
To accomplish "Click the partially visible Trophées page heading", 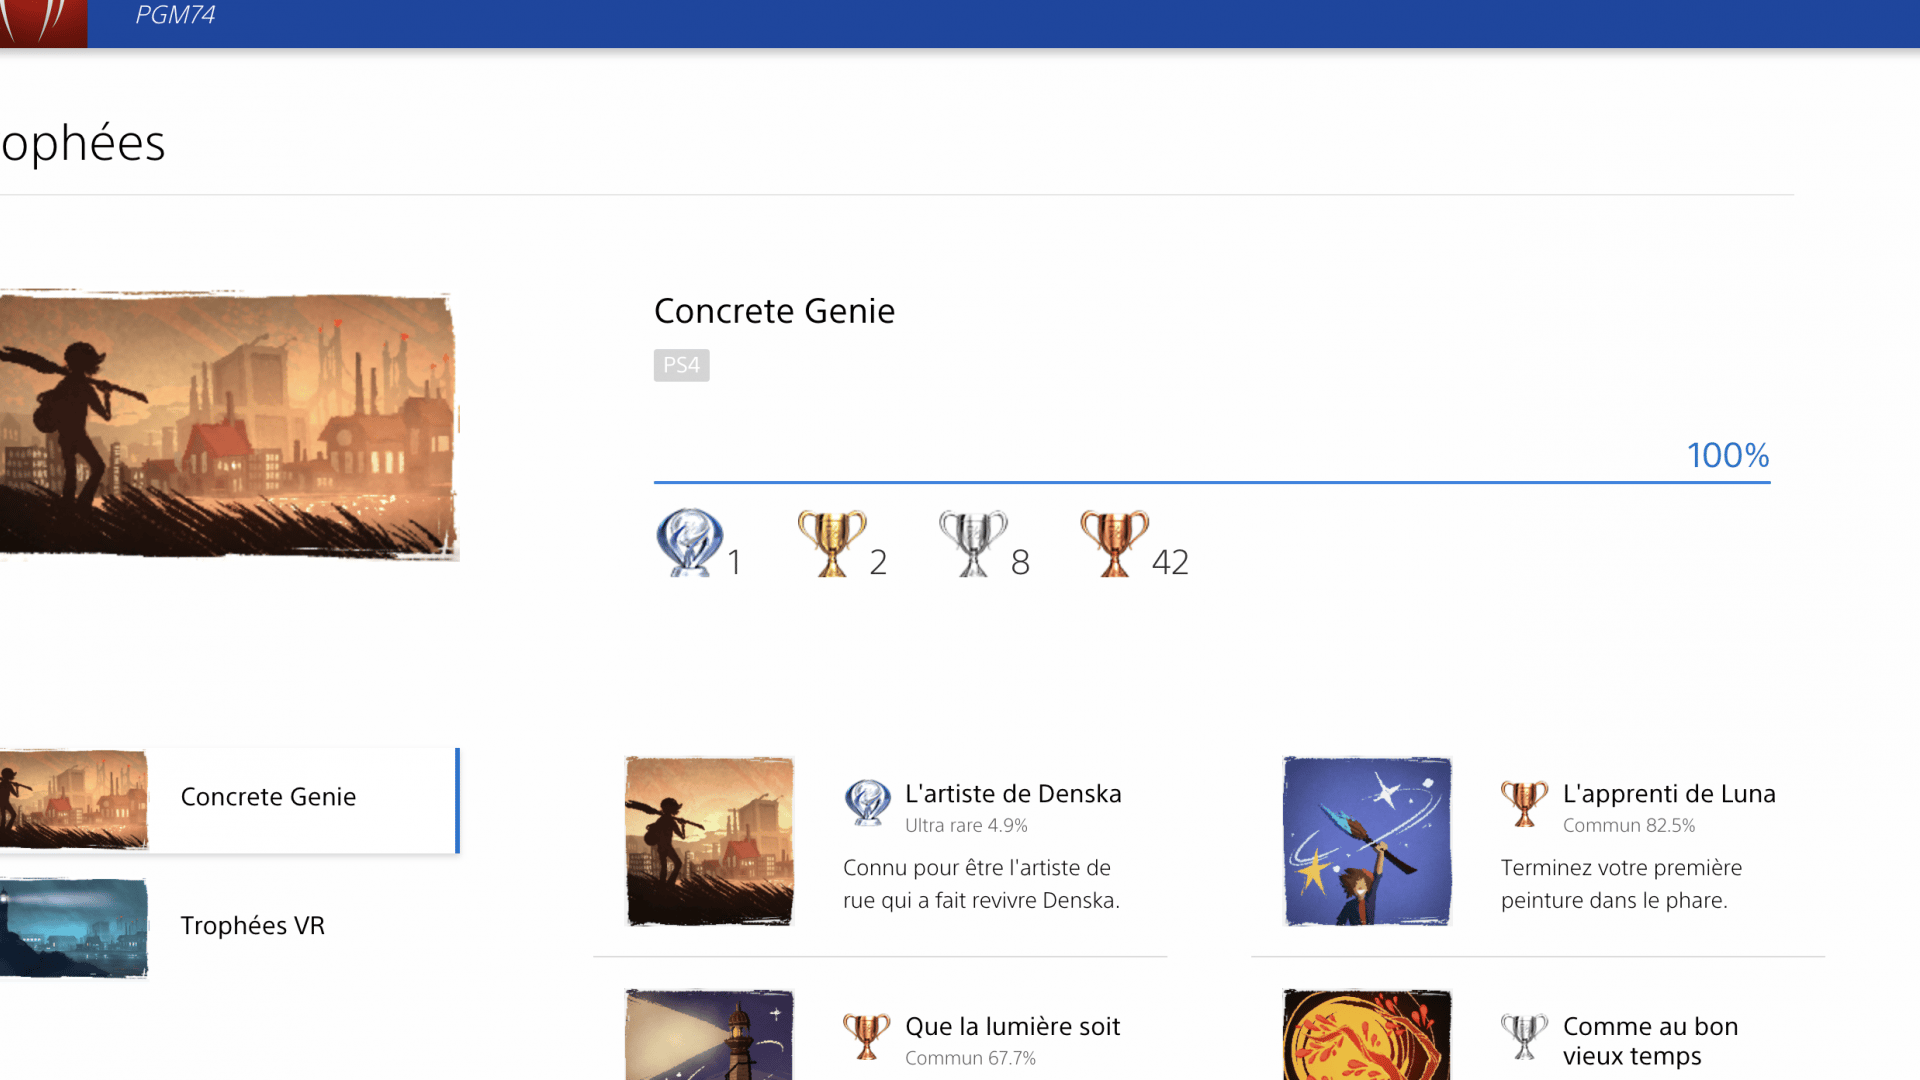I will click(x=83, y=143).
